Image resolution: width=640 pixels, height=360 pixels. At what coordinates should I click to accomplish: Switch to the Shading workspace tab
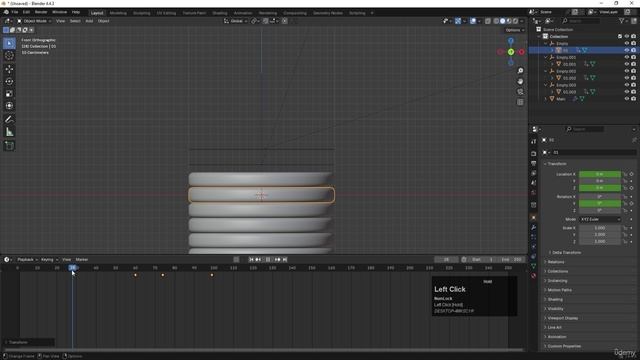pos(220,13)
